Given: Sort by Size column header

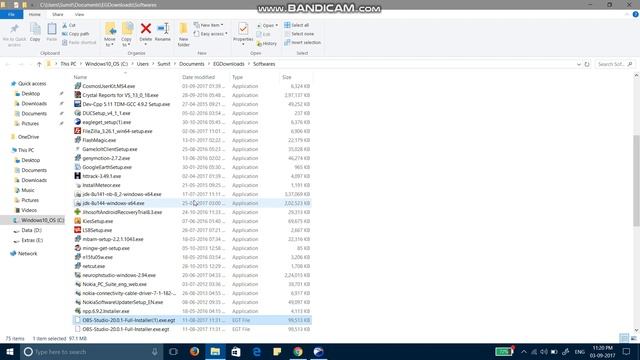Looking at the screenshot, I should point(287,77).
